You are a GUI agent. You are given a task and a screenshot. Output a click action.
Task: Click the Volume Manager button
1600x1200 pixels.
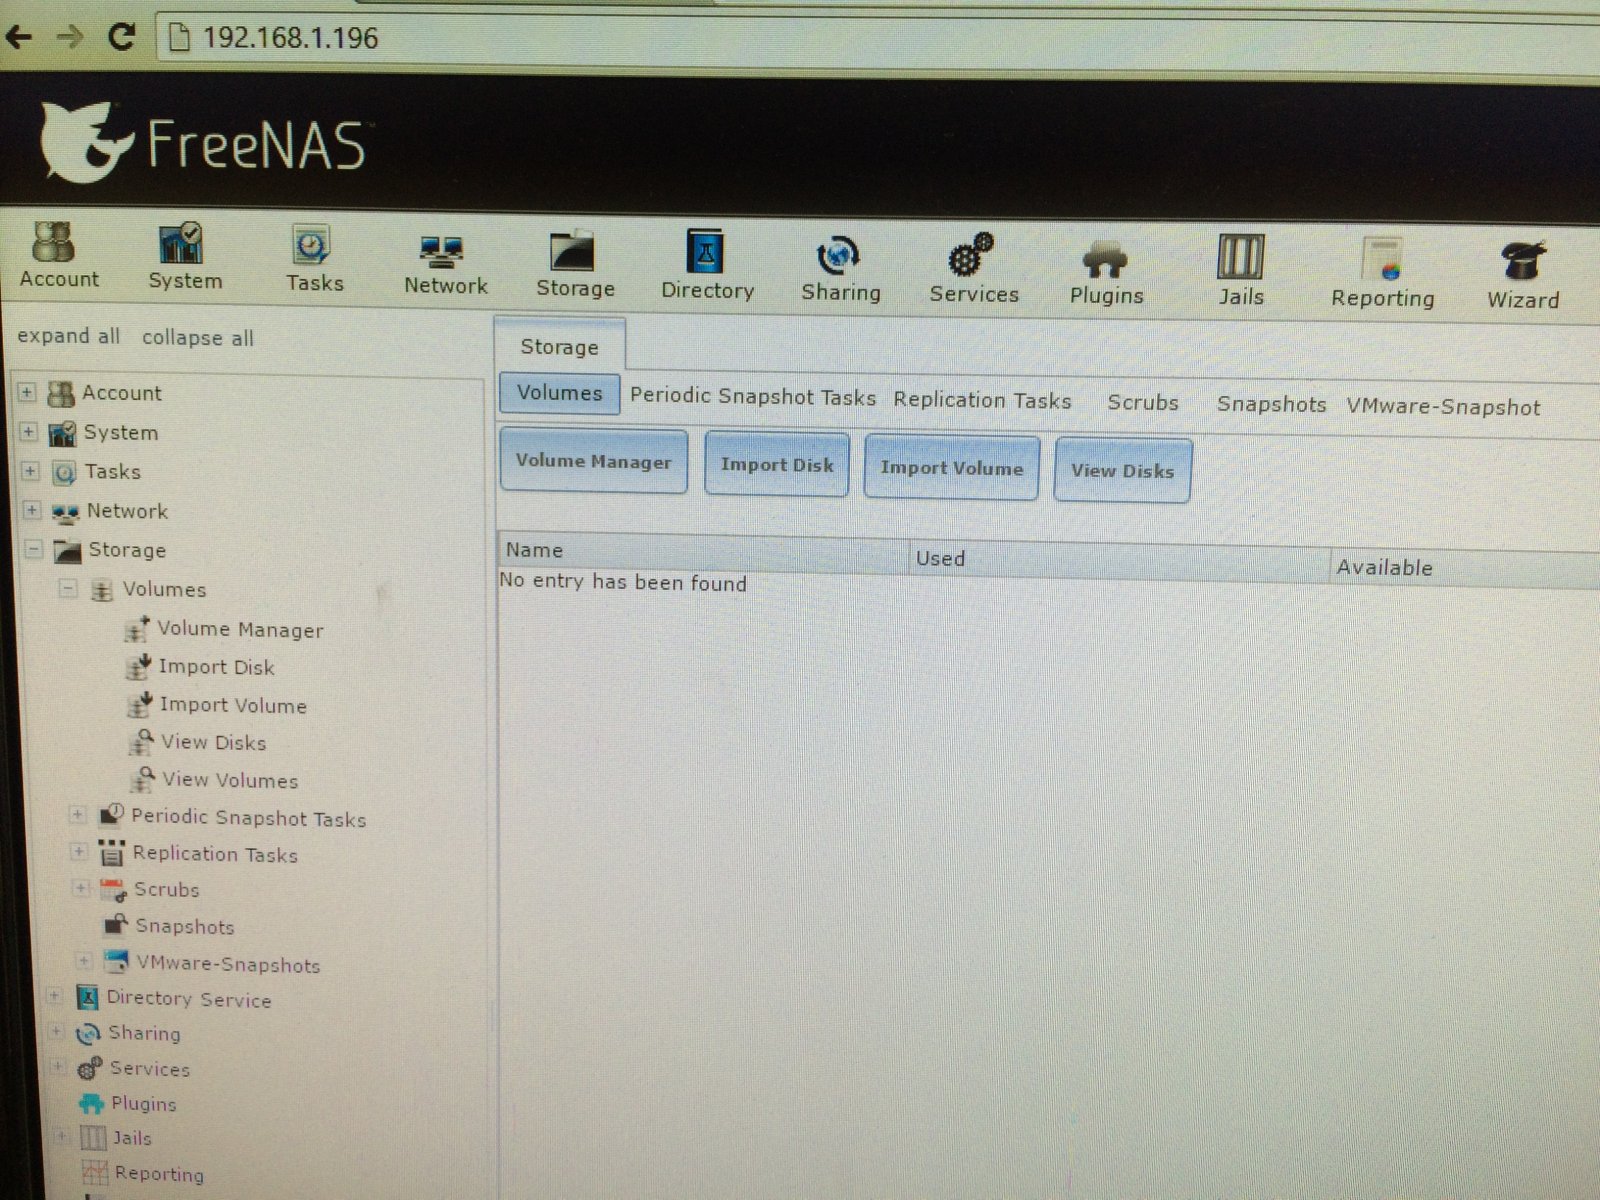pos(593,461)
